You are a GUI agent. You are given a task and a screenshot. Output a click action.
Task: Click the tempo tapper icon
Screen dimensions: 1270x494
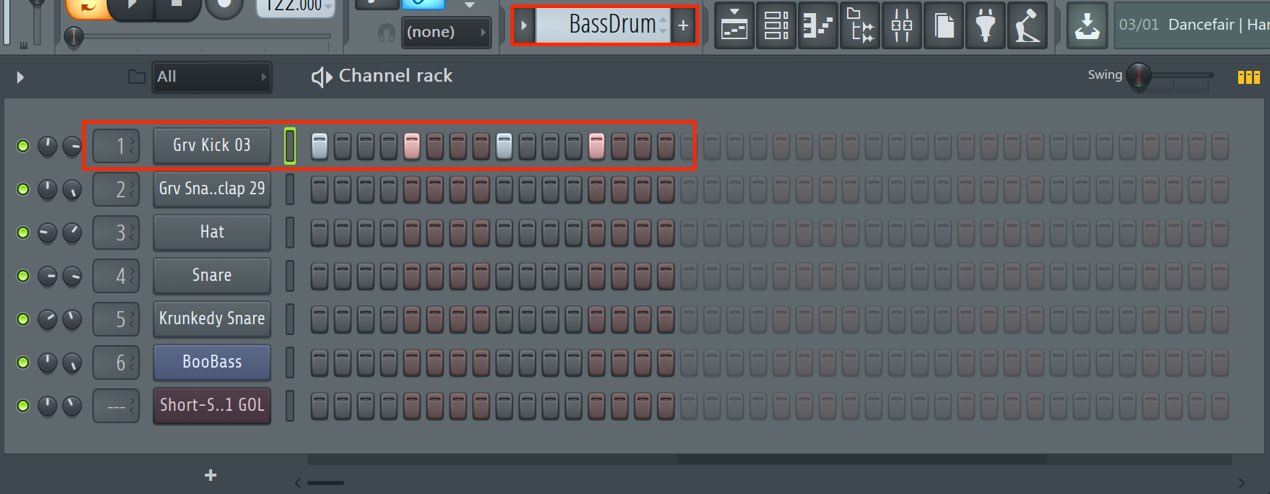[1027, 27]
